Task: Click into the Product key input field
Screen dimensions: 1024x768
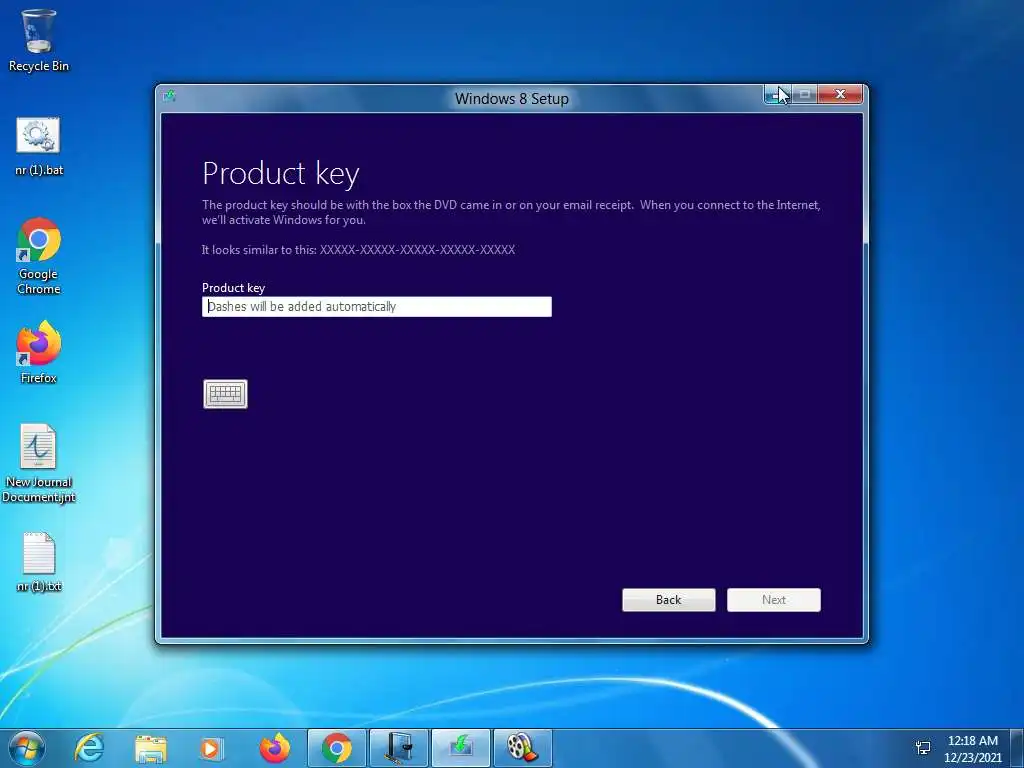Action: [377, 306]
